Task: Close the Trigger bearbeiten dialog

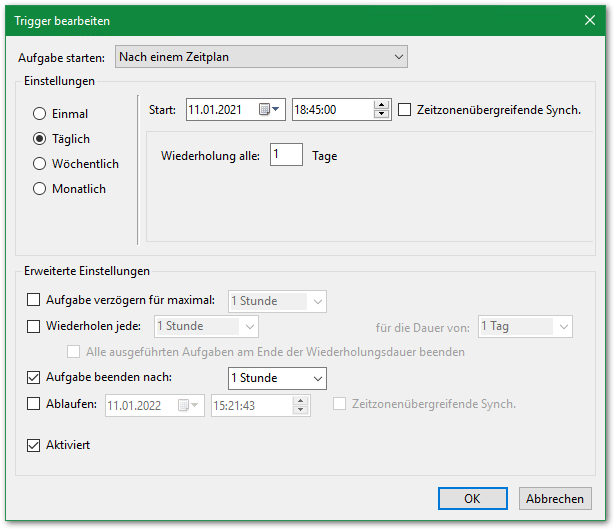Action: coord(590,20)
